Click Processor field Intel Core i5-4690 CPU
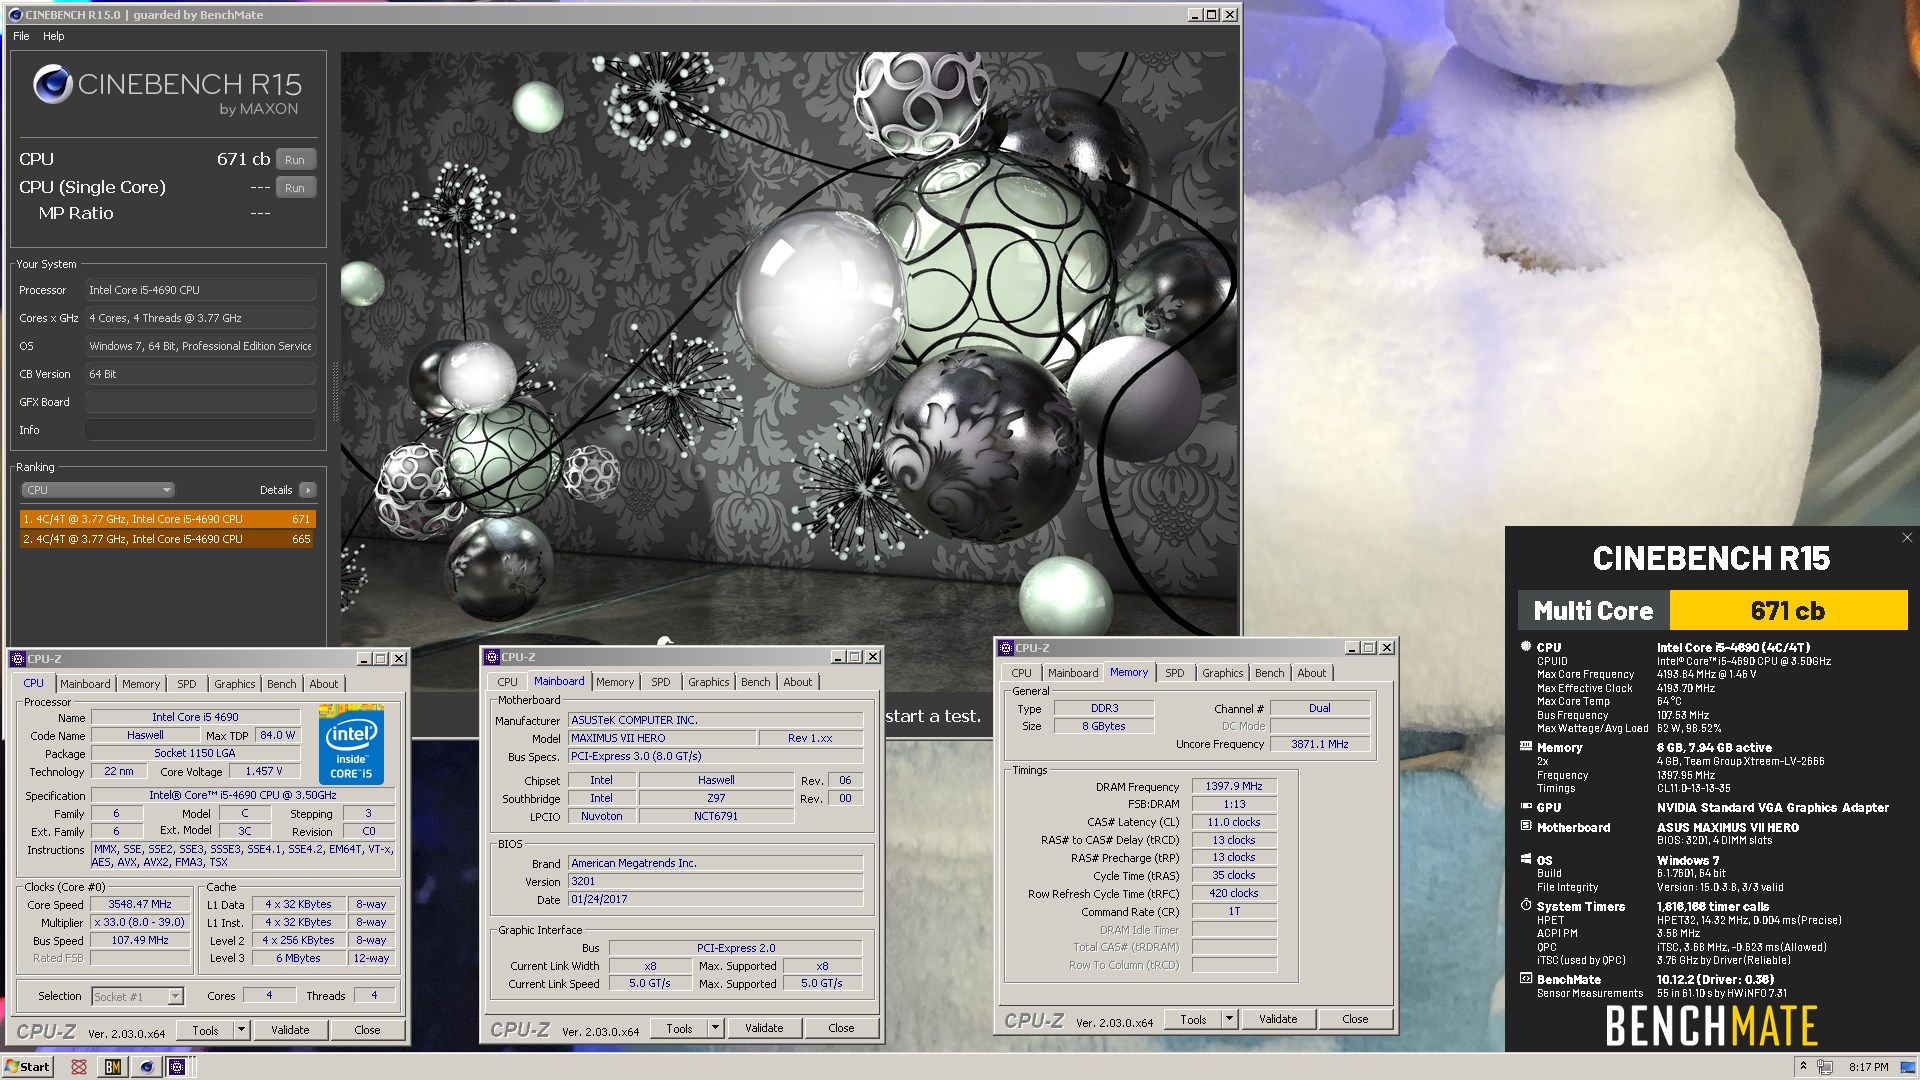1920x1080 pixels. coord(200,290)
